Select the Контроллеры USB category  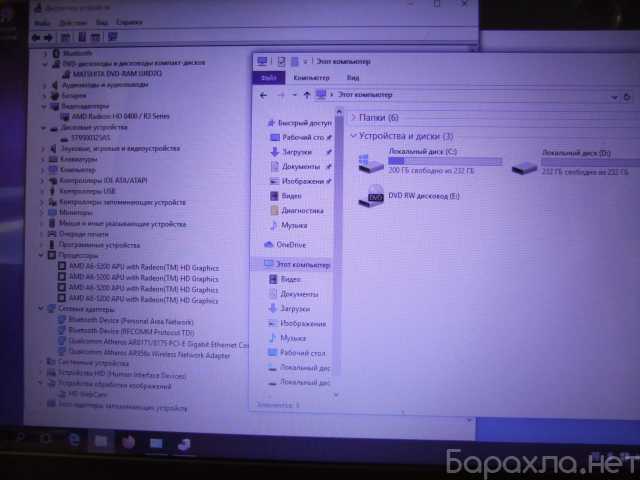87,191
